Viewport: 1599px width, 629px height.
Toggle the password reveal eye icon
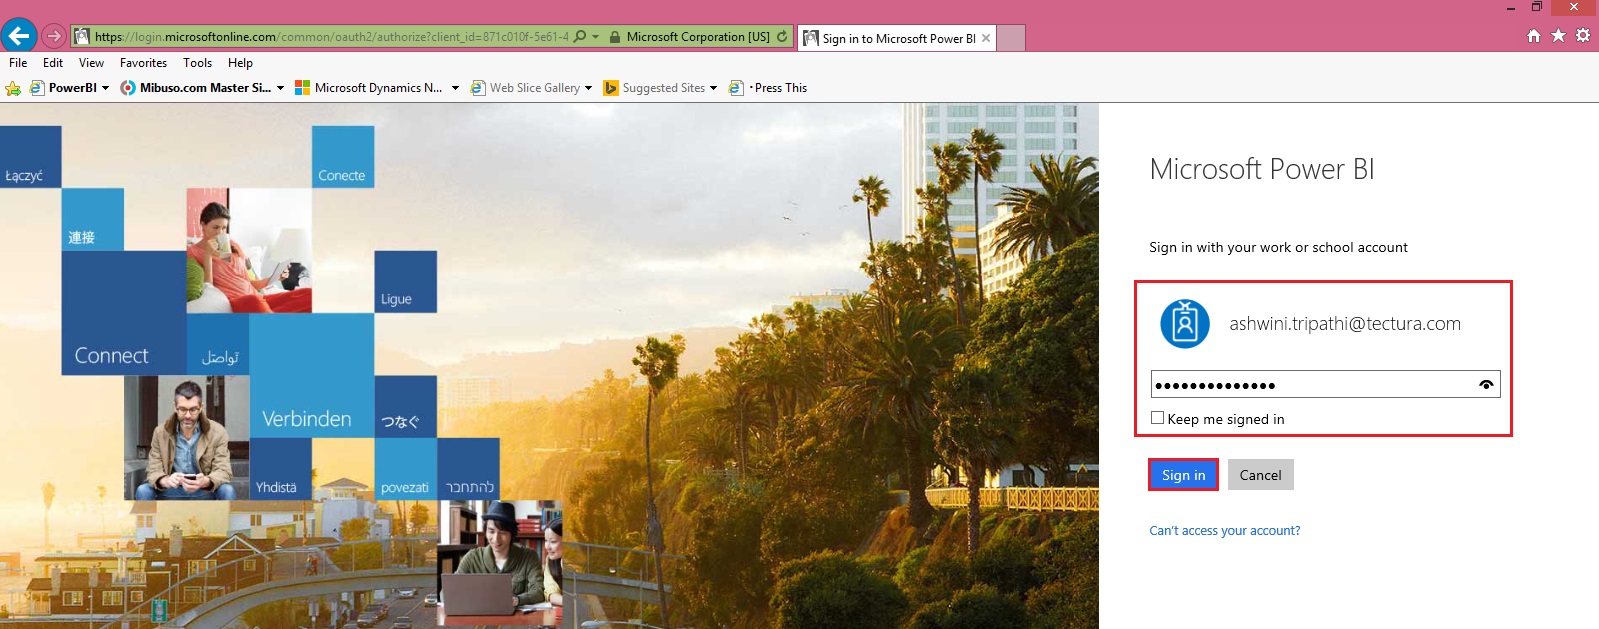pyautogui.click(x=1486, y=385)
